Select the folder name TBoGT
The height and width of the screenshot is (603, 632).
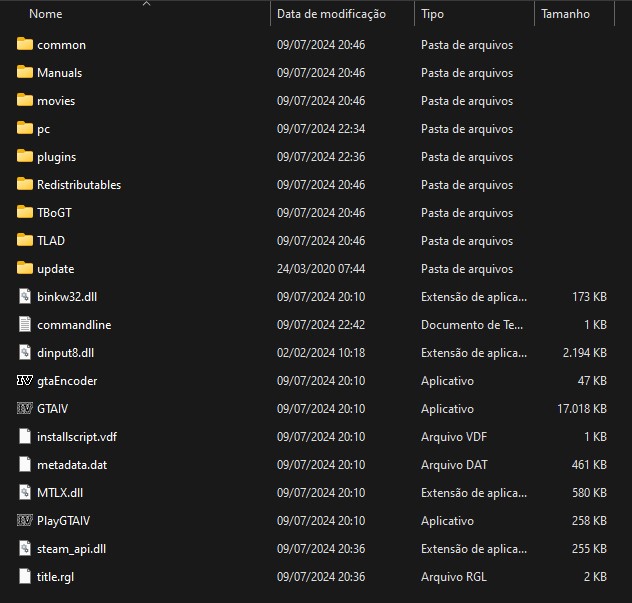pos(54,212)
